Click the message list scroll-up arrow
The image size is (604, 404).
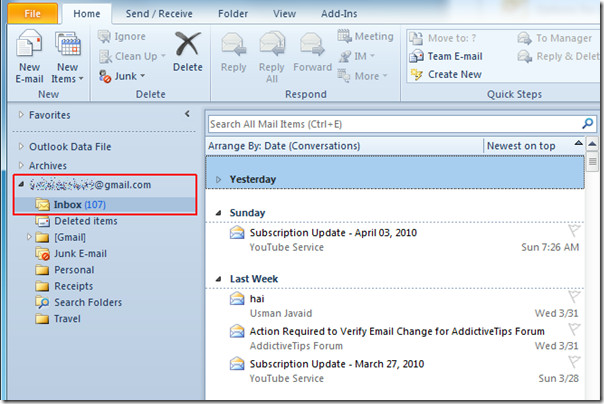(592, 144)
